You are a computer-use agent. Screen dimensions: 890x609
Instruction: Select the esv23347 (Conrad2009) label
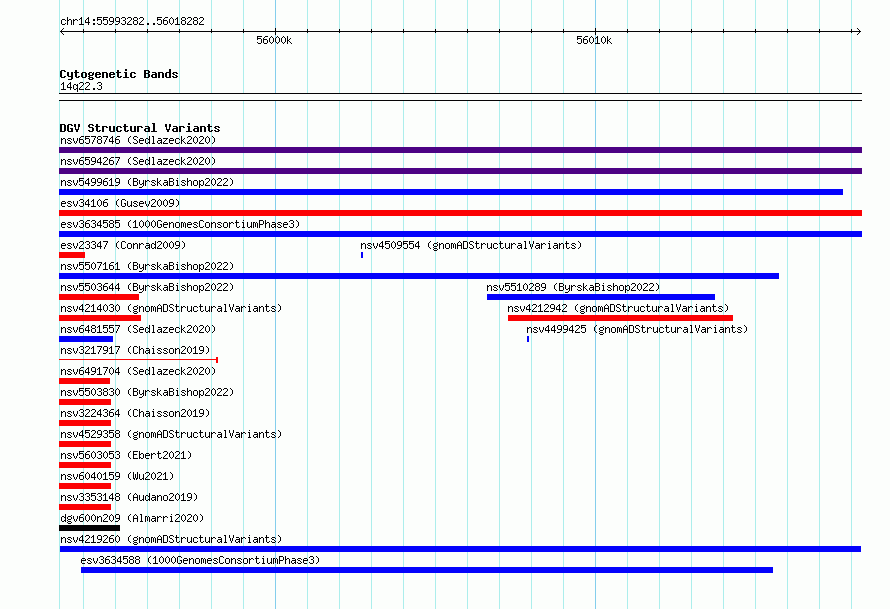(x=123, y=245)
